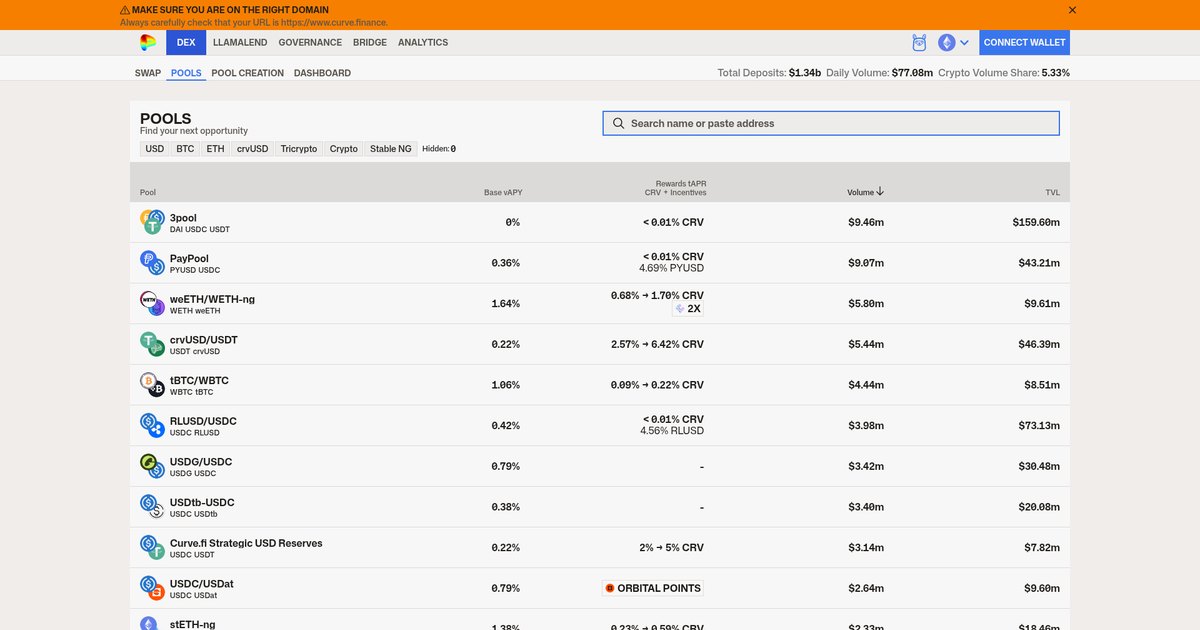Open the POOL CREATION subtab
This screenshot has height=630, width=1200.
248,73
